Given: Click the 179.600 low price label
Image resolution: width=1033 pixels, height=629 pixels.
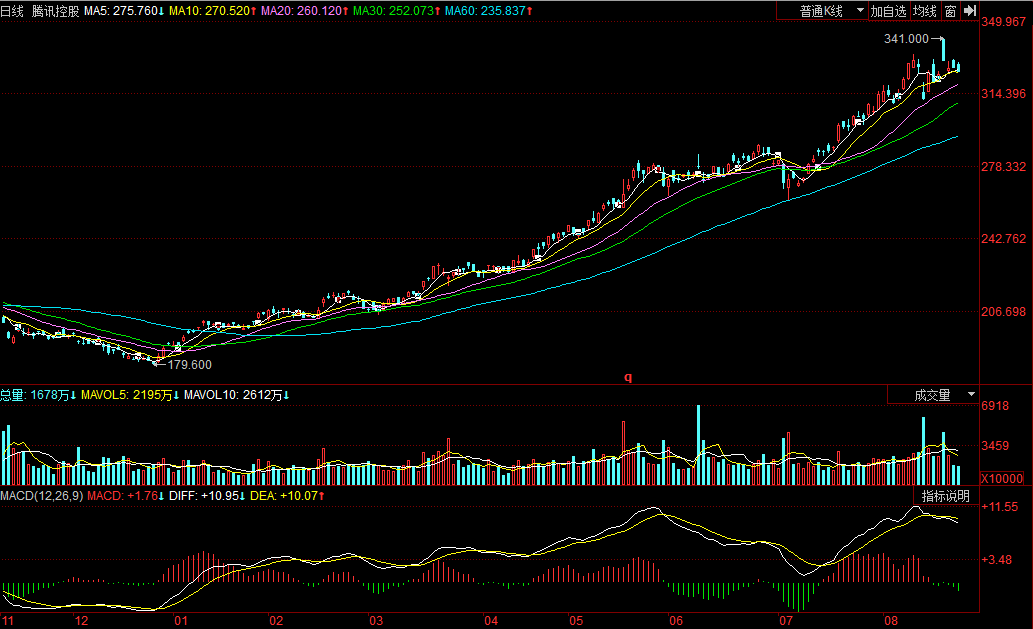Looking at the screenshot, I should 190,365.
